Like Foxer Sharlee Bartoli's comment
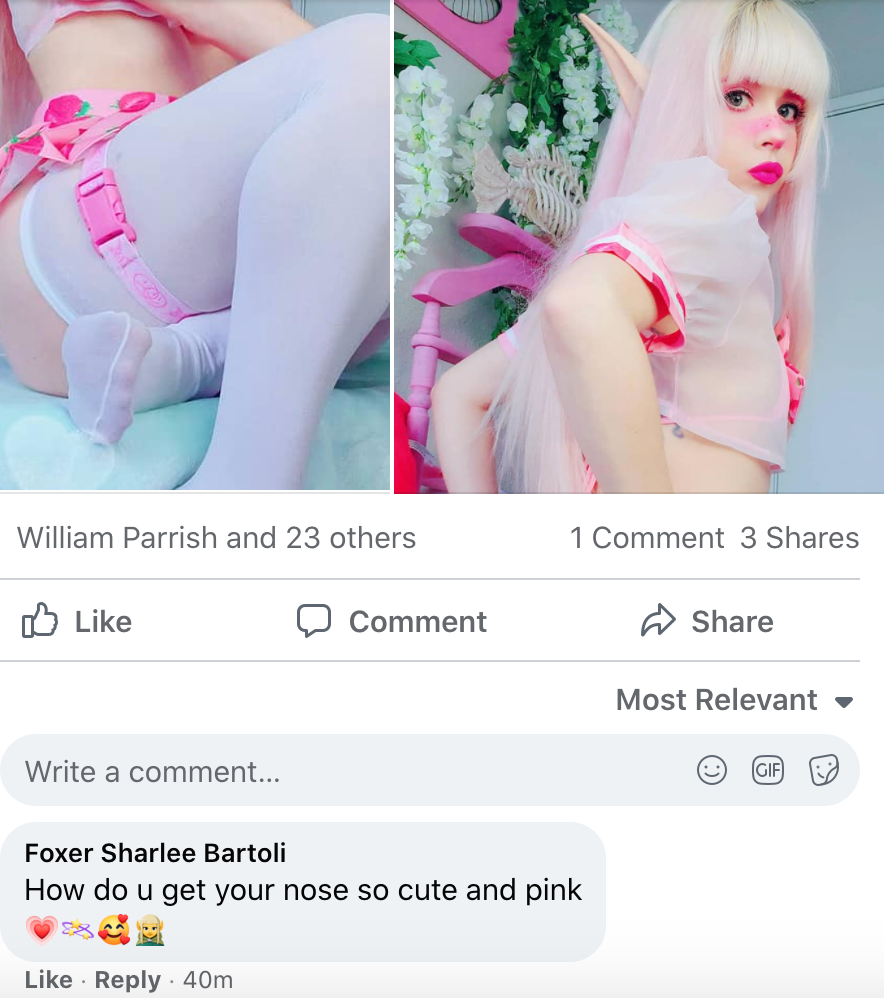The image size is (884, 998). click(48, 980)
